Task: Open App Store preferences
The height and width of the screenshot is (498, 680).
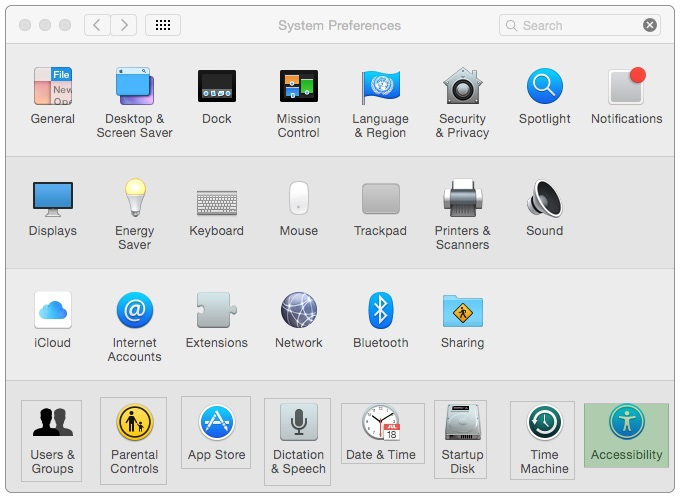Action: pos(216,432)
